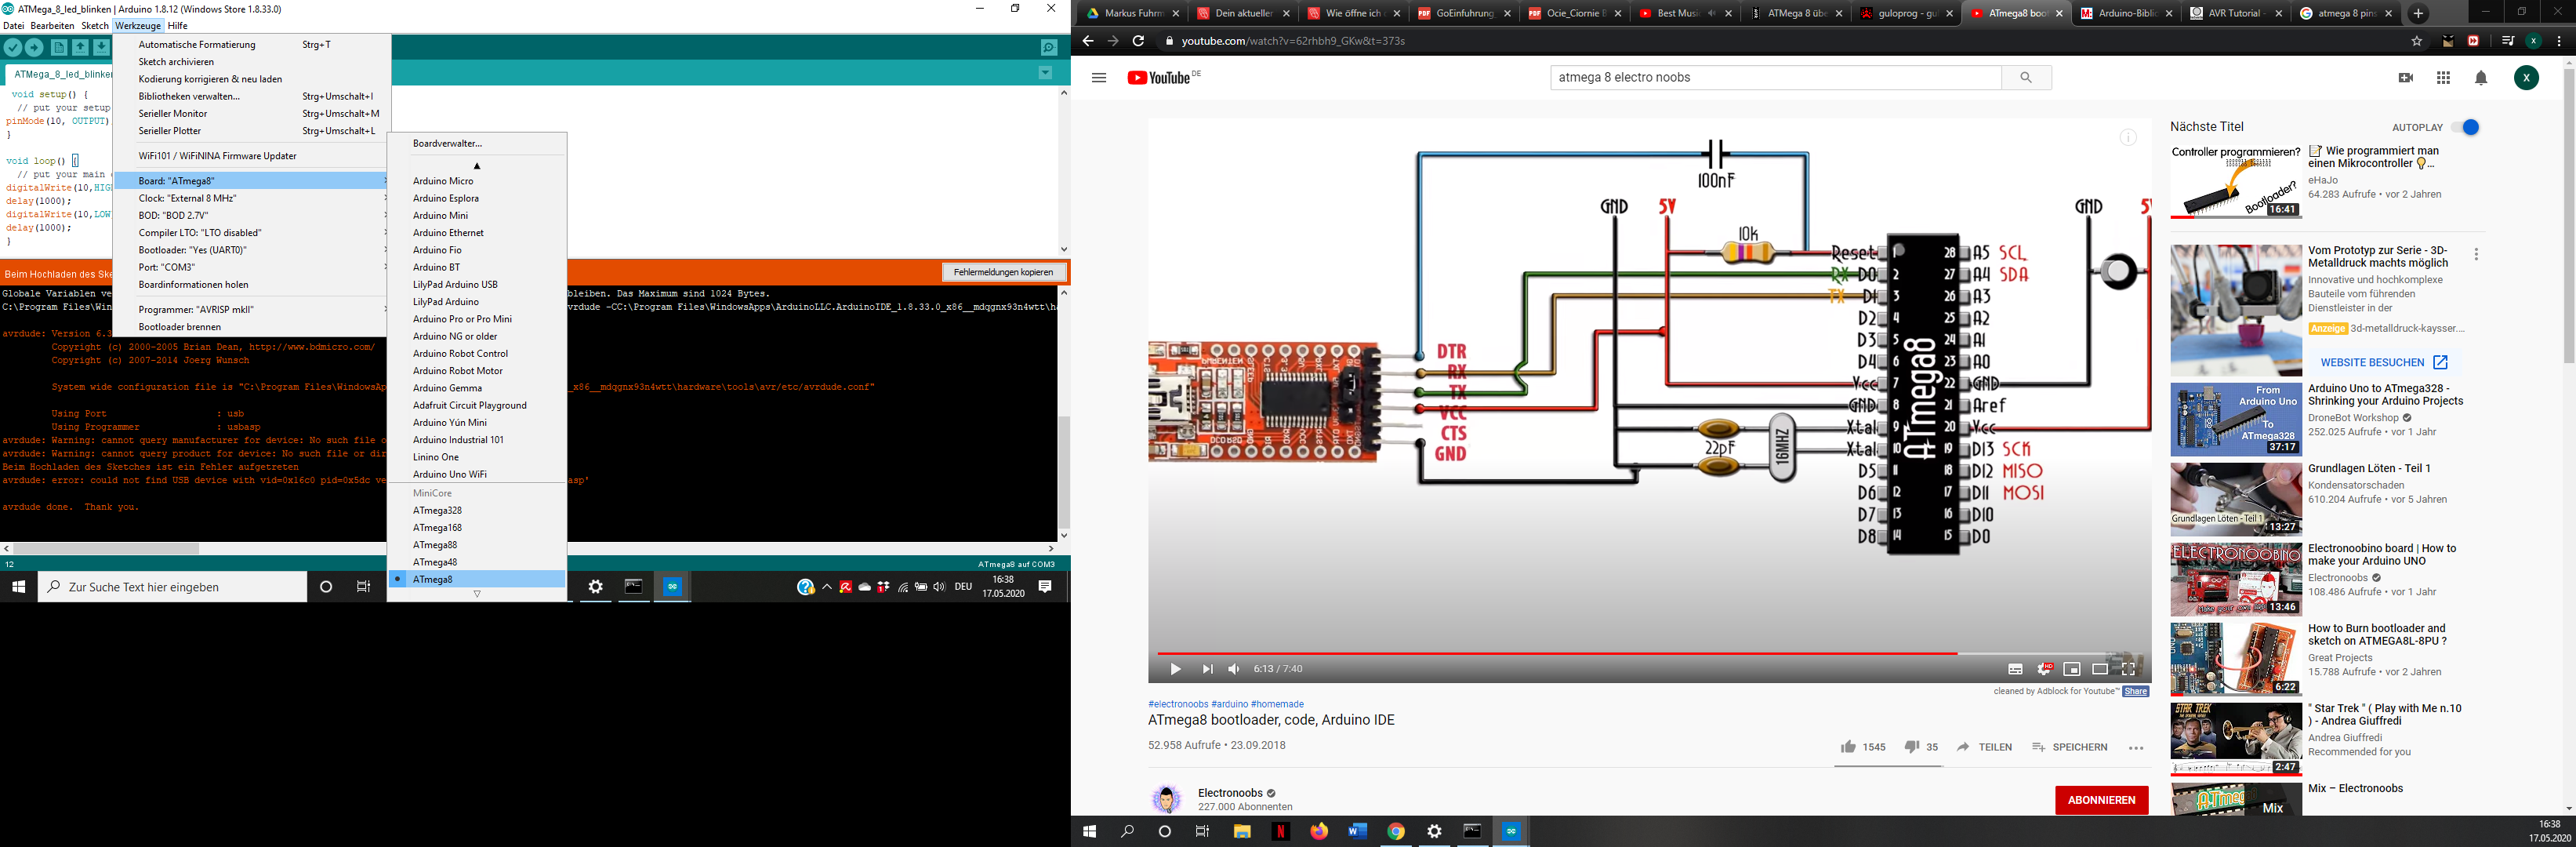Open the Datei menu

point(13,26)
